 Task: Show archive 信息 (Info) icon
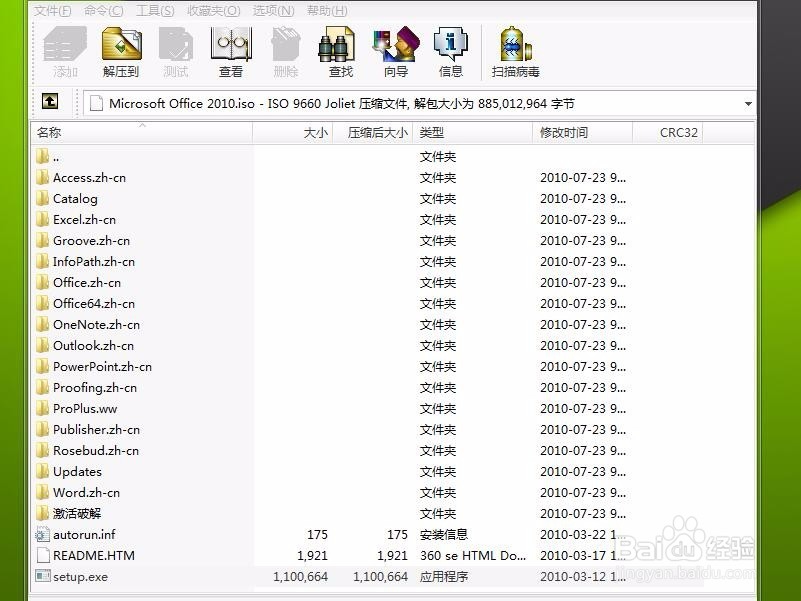[x=451, y=44]
